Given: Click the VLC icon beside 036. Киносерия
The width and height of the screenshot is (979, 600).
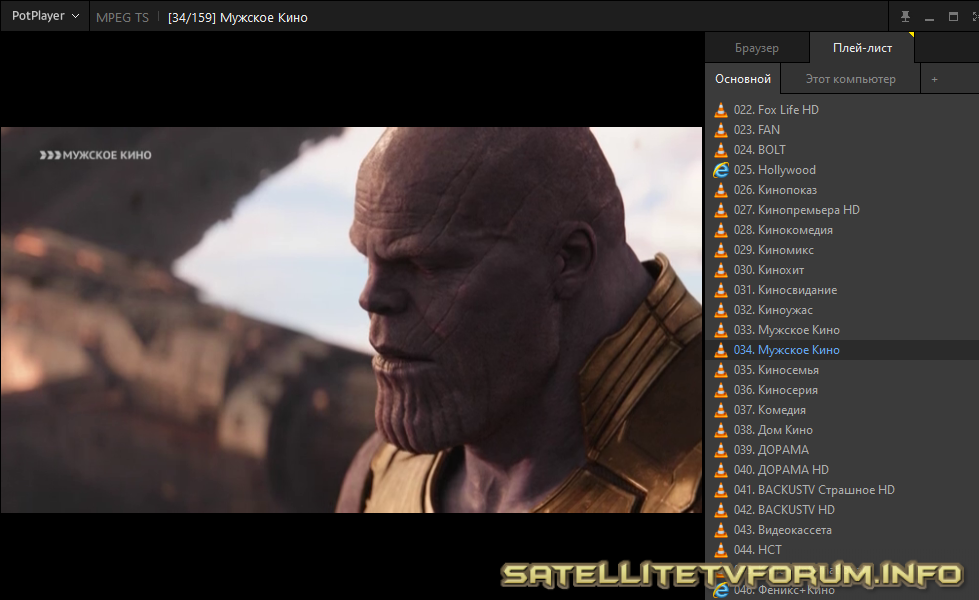Looking at the screenshot, I should pyautogui.click(x=721, y=390).
